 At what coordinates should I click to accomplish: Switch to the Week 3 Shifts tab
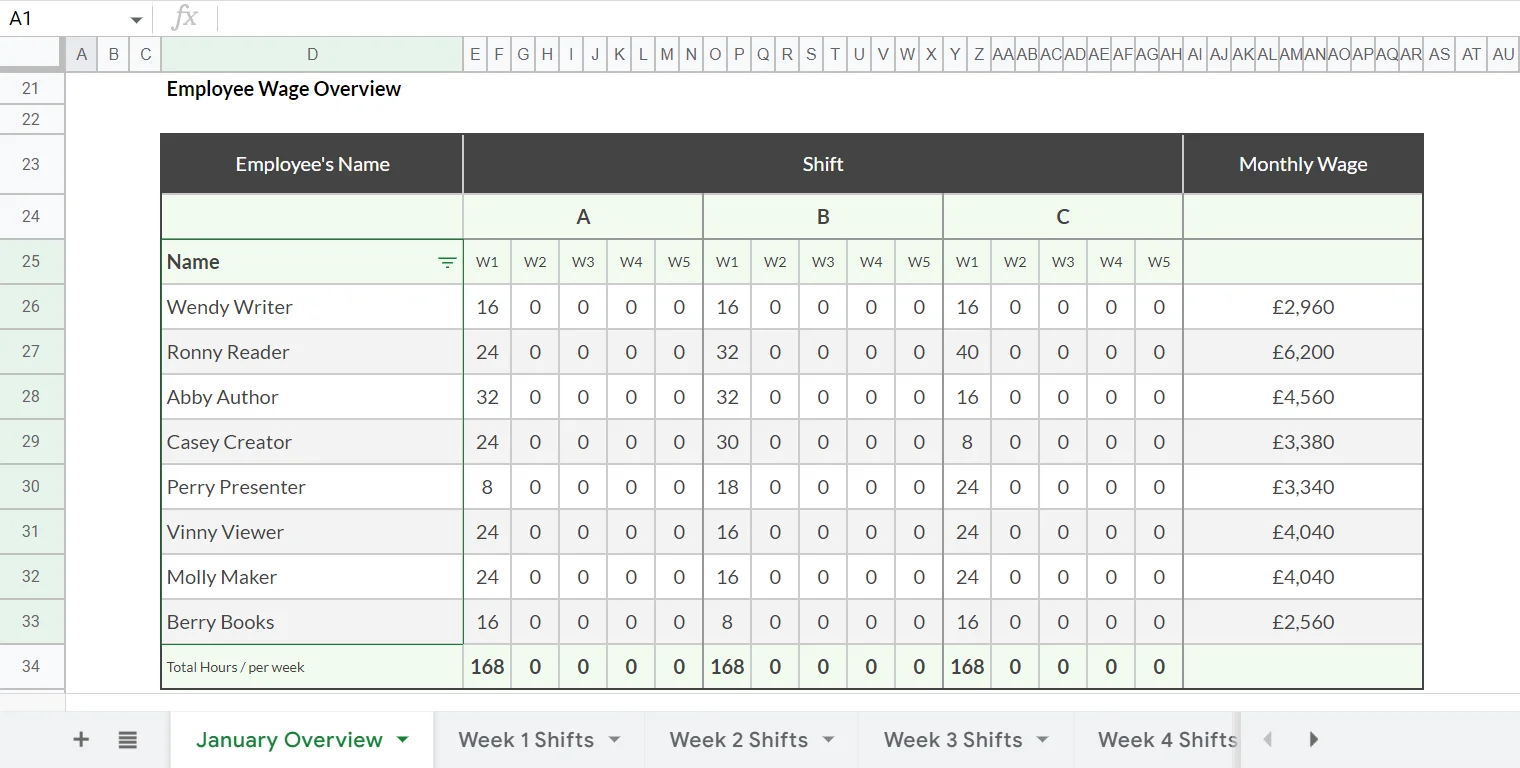point(952,740)
